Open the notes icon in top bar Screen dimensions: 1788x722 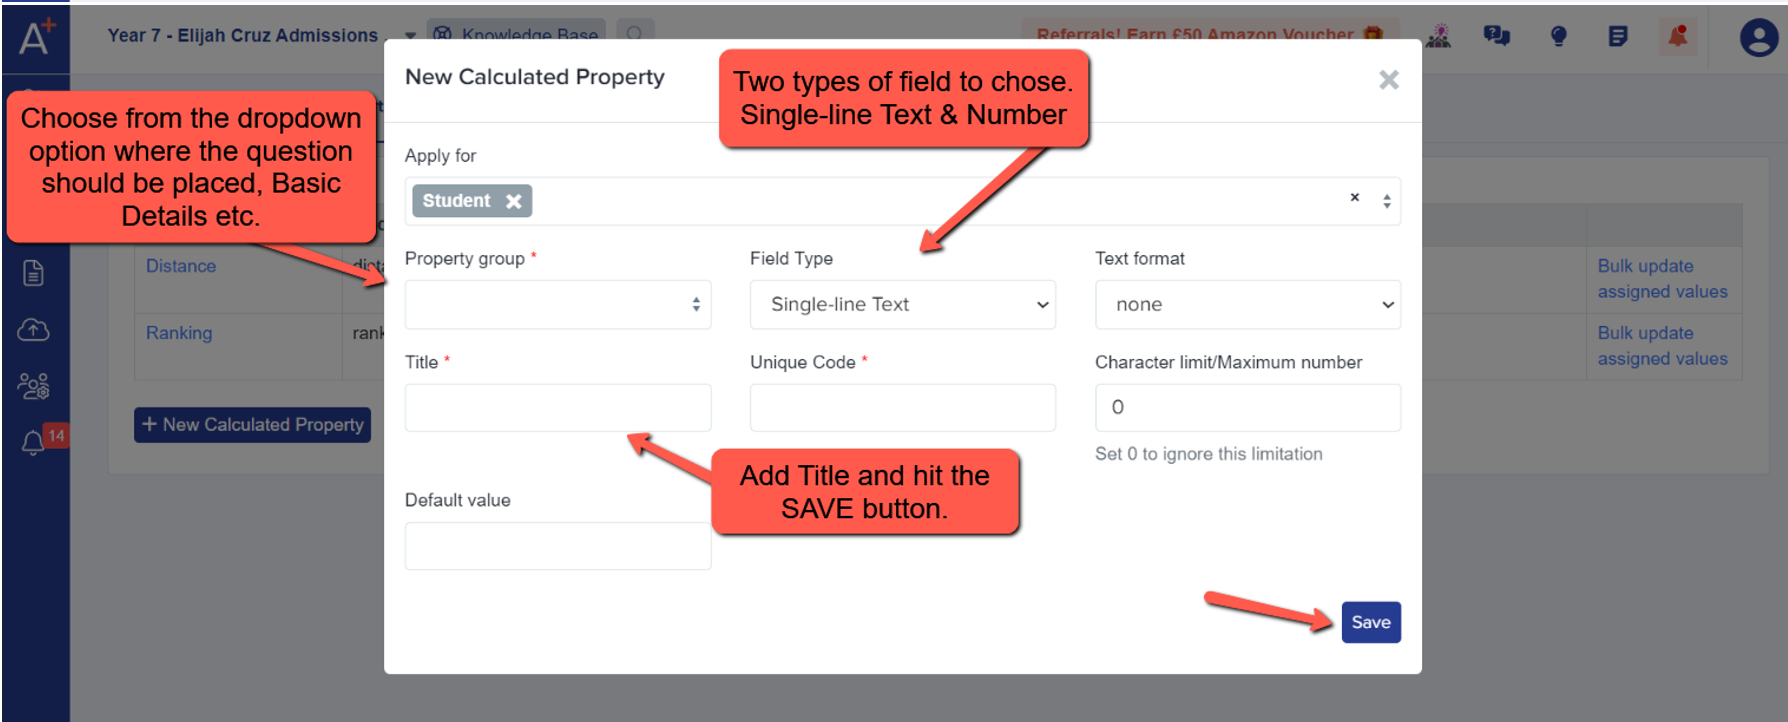click(1618, 37)
